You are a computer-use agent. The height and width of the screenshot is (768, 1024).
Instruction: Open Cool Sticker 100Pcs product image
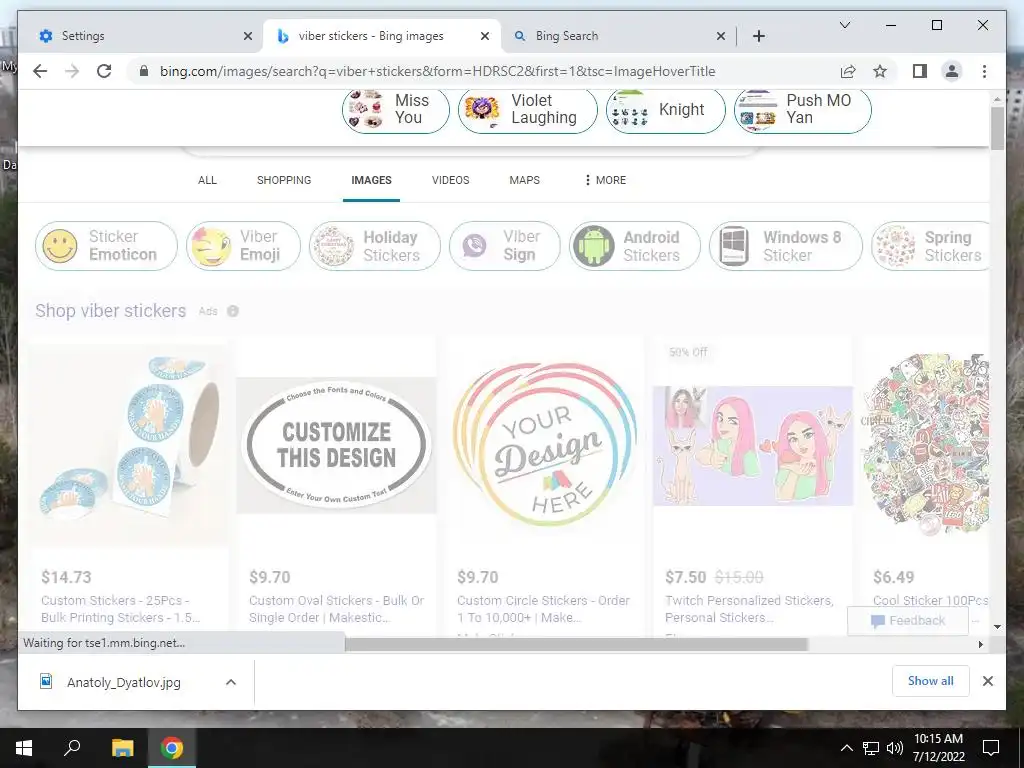925,445
